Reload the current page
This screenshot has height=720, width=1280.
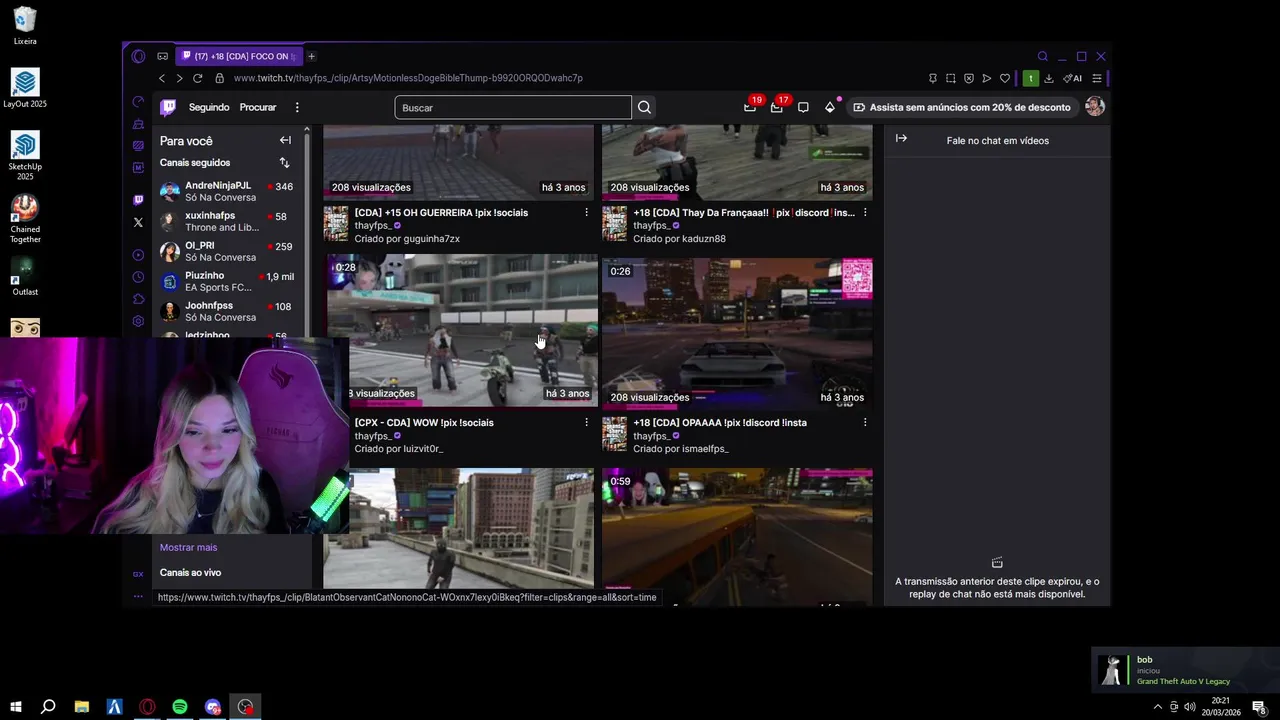(198, 78)
